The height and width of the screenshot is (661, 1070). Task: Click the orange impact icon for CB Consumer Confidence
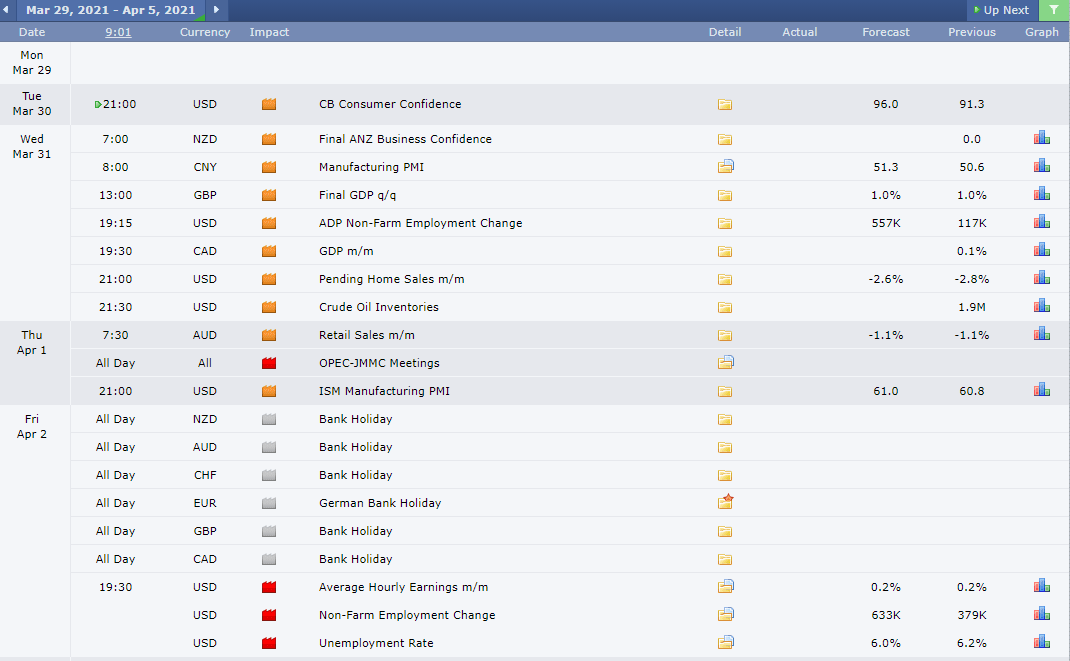pos(269,104)
